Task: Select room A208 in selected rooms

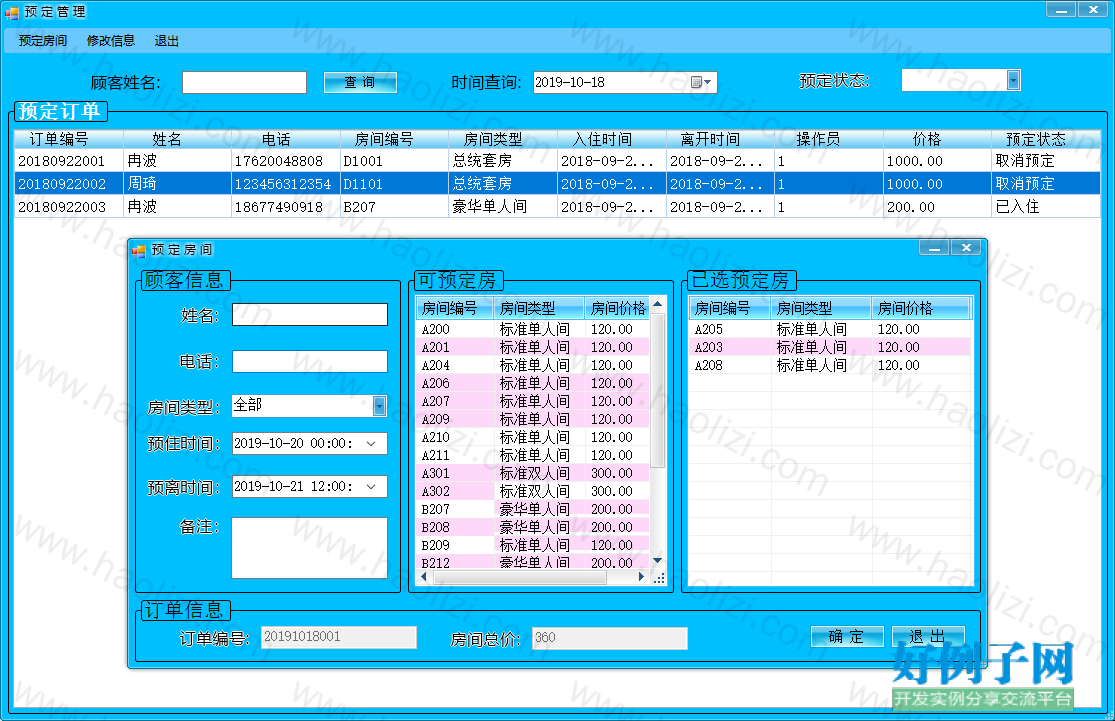Action: (830, 365)
